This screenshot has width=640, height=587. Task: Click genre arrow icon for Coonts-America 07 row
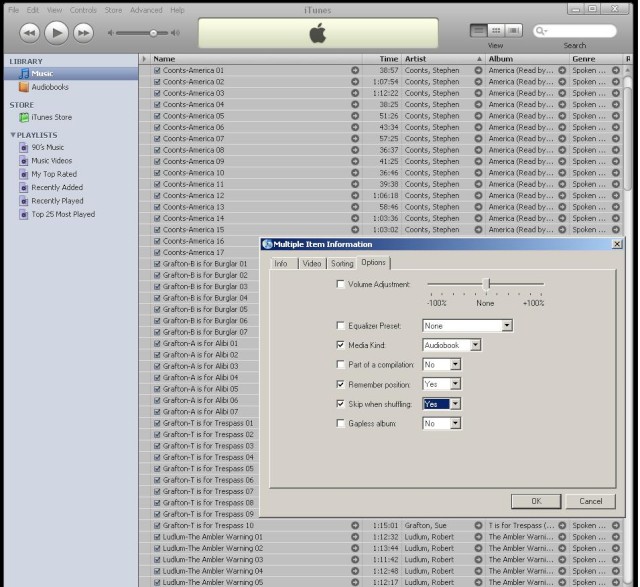(616, 139)
